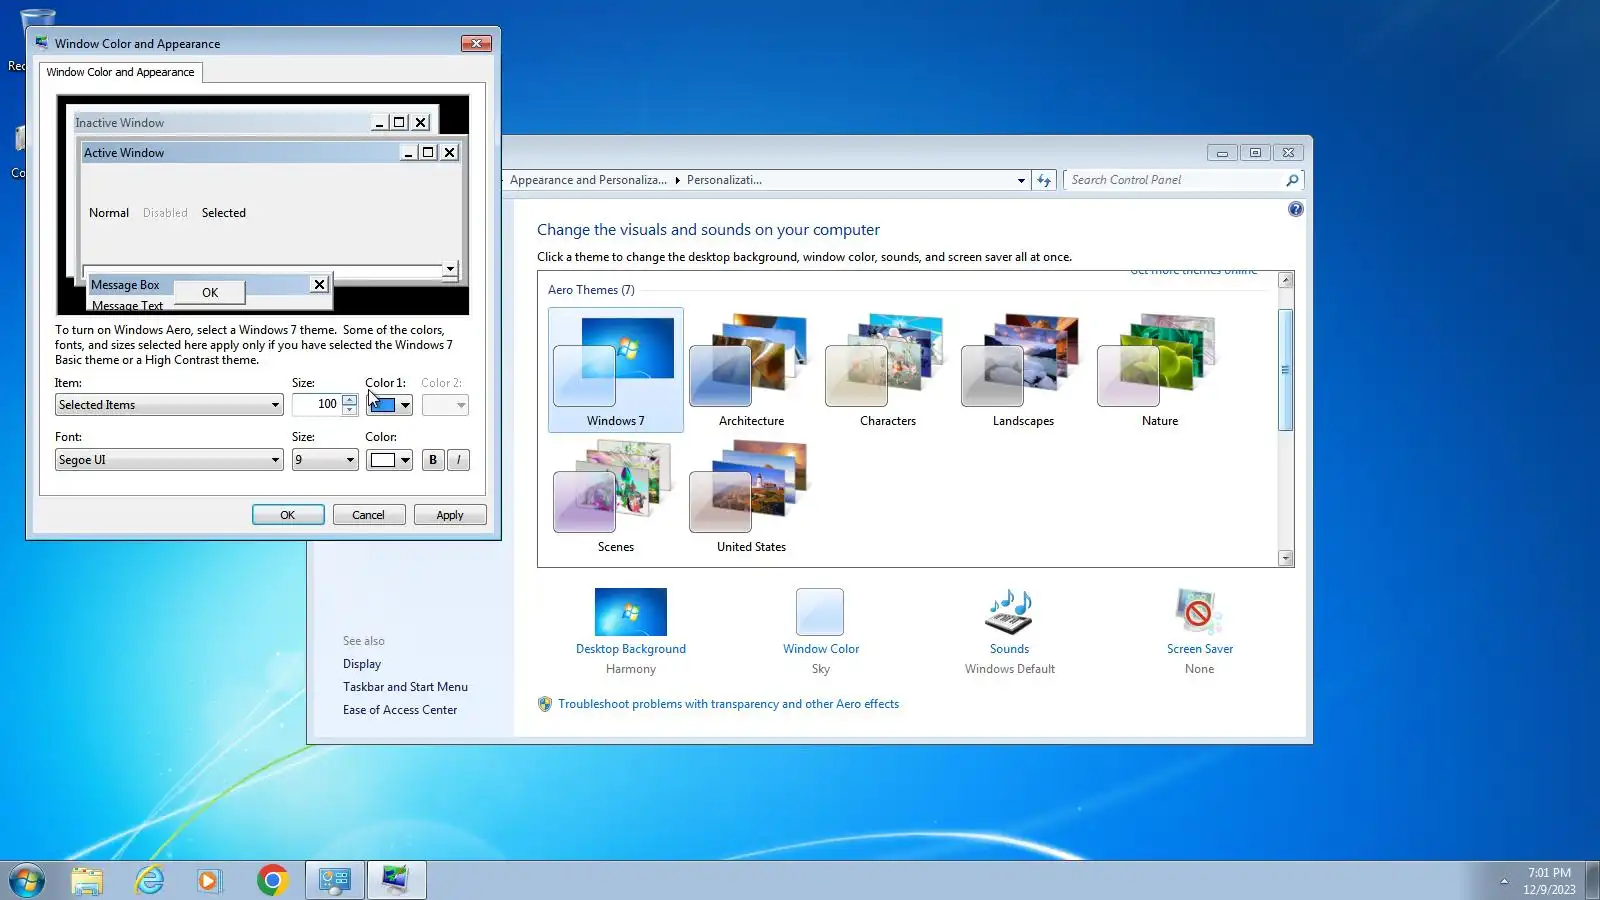Click OK in the Window Color dialog
This screenshot has height=900, width=1600.
(x=288, y=515)
